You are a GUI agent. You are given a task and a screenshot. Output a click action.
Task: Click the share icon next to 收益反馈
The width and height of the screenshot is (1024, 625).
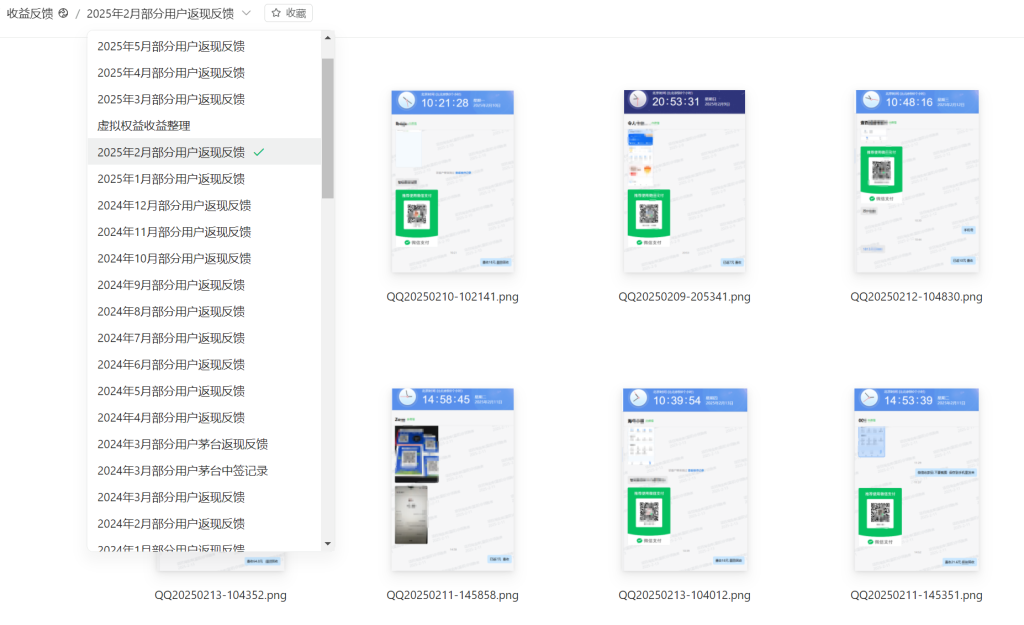click(63, 13)
